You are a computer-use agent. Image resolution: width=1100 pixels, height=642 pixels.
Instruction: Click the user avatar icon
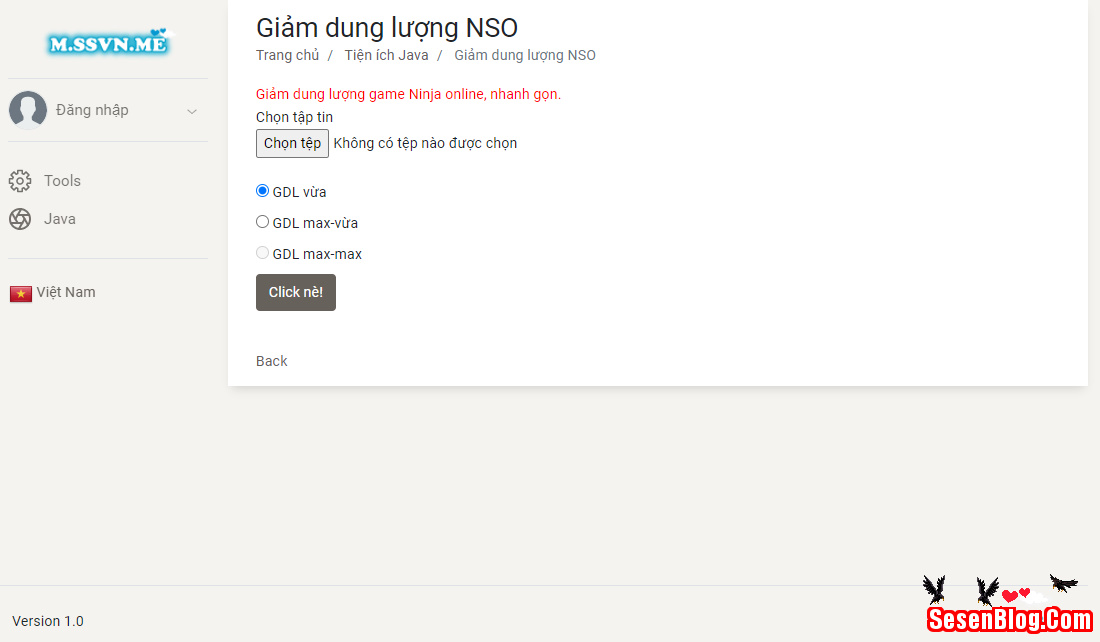pos(28,110)
